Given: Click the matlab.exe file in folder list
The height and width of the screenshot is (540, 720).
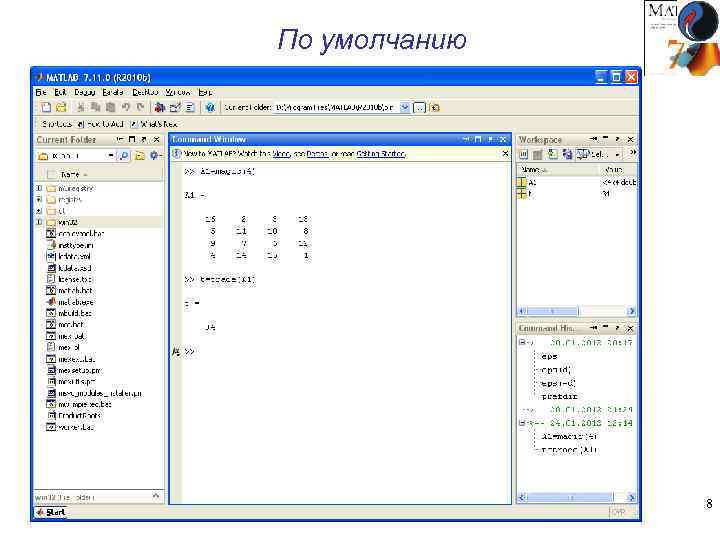Looking at the screenshot, I should [70, 302].
